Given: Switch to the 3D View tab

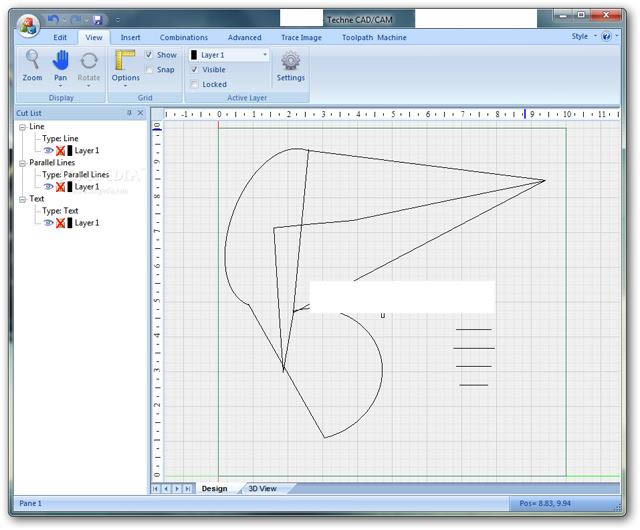Looking at the screenshot, I should click(269, 488).
